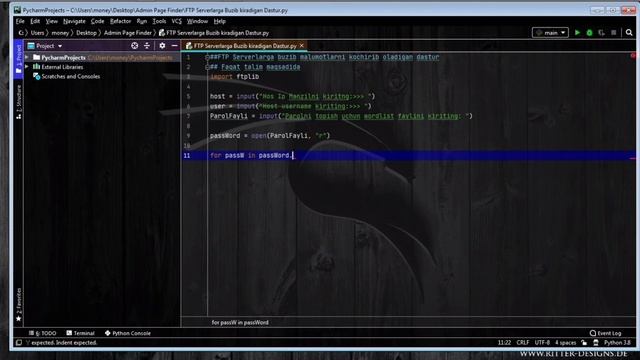Change UTF-8 file encoding in status bar
The image size is (640, 360).
click(542, 342)
